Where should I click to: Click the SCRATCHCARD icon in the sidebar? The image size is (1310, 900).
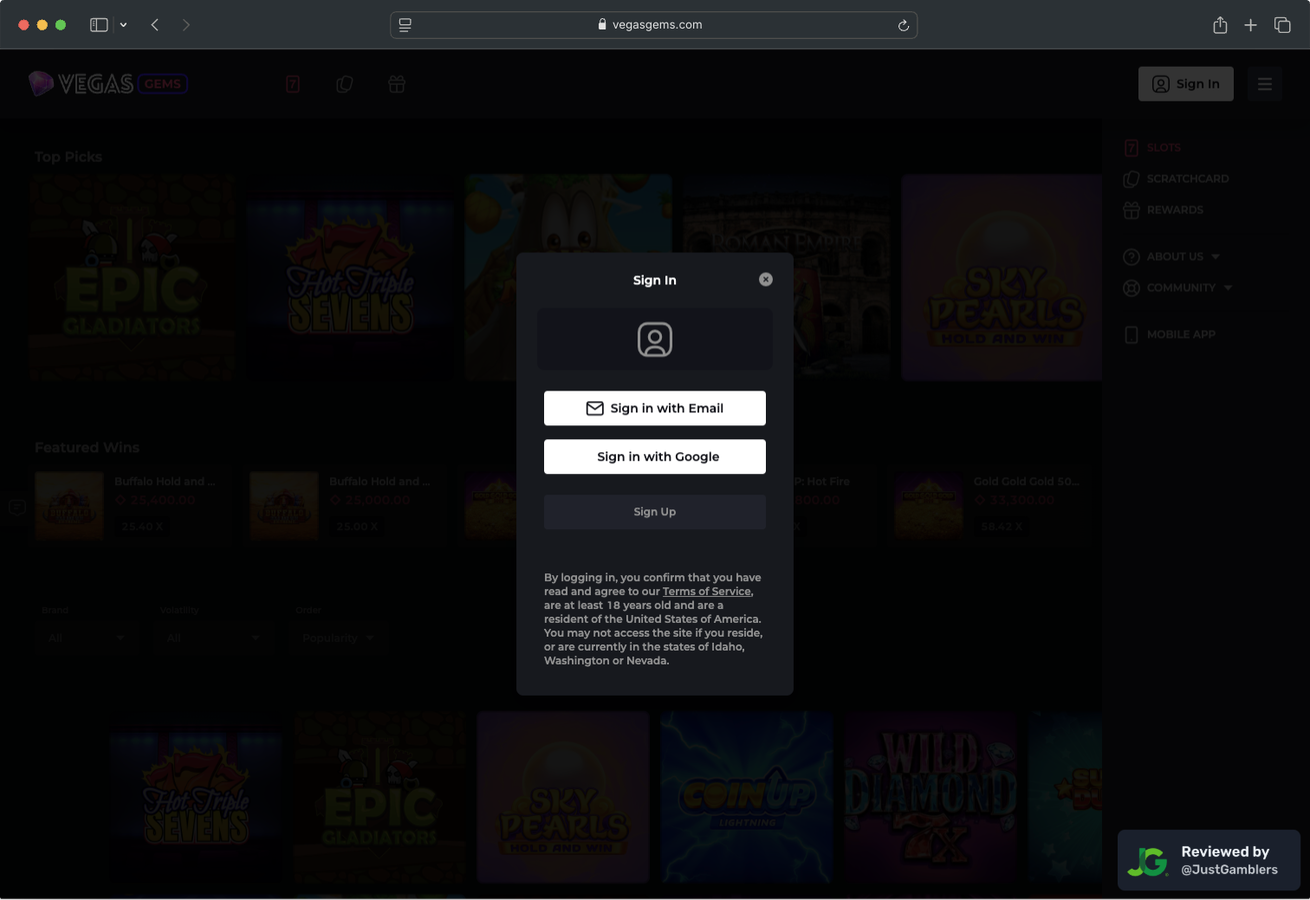coord(1131,179)
